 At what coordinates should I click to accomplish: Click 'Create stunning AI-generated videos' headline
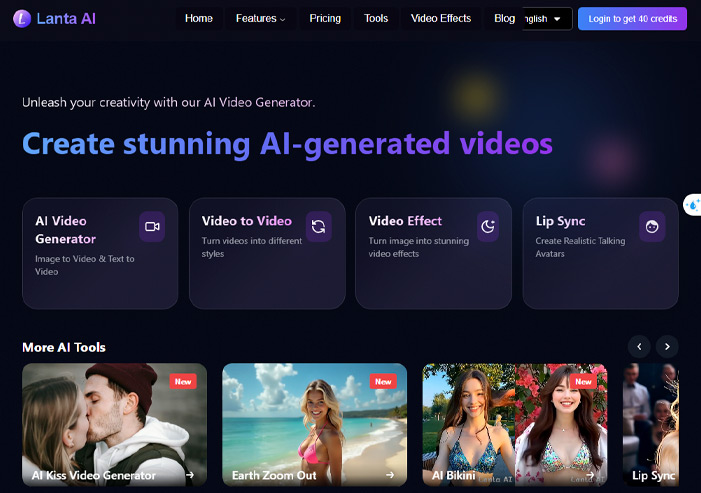[x=287, y=144]
